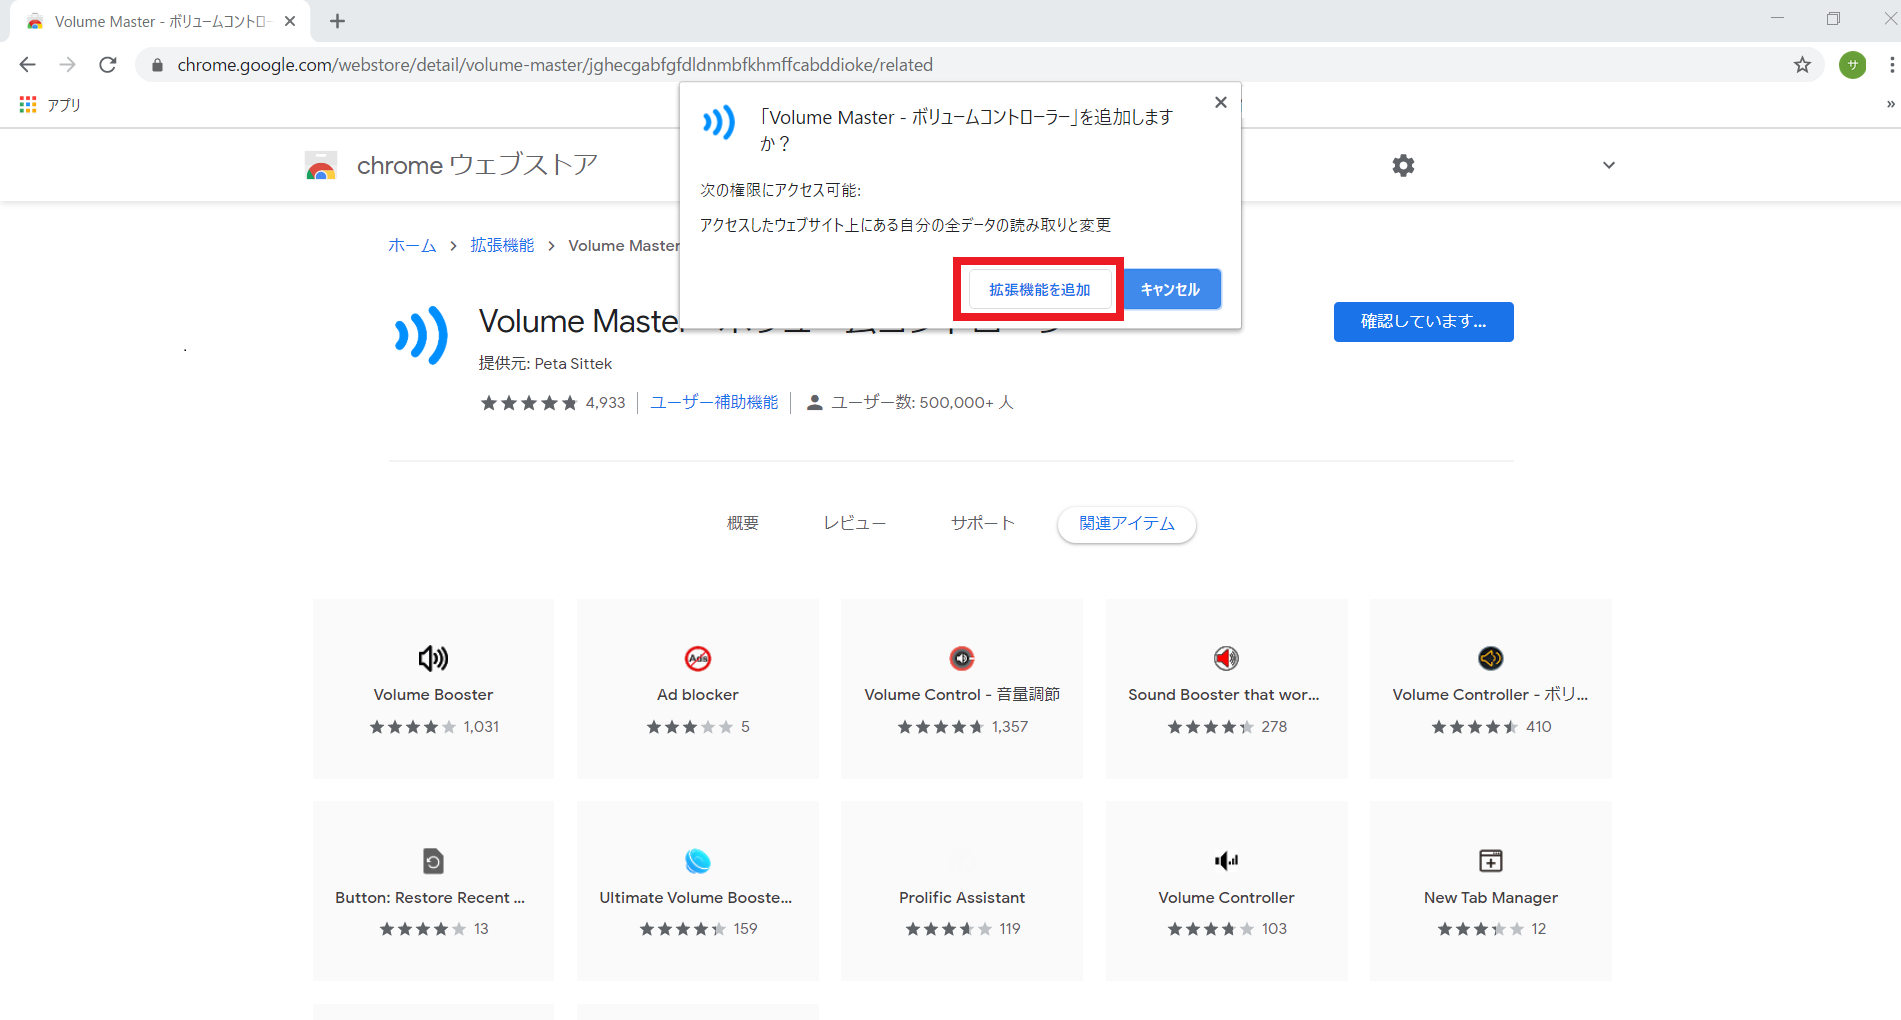Select the Sound Booster extension icon
This screenshot has width=1901, height=1020.
click(x=1225, y=658)
